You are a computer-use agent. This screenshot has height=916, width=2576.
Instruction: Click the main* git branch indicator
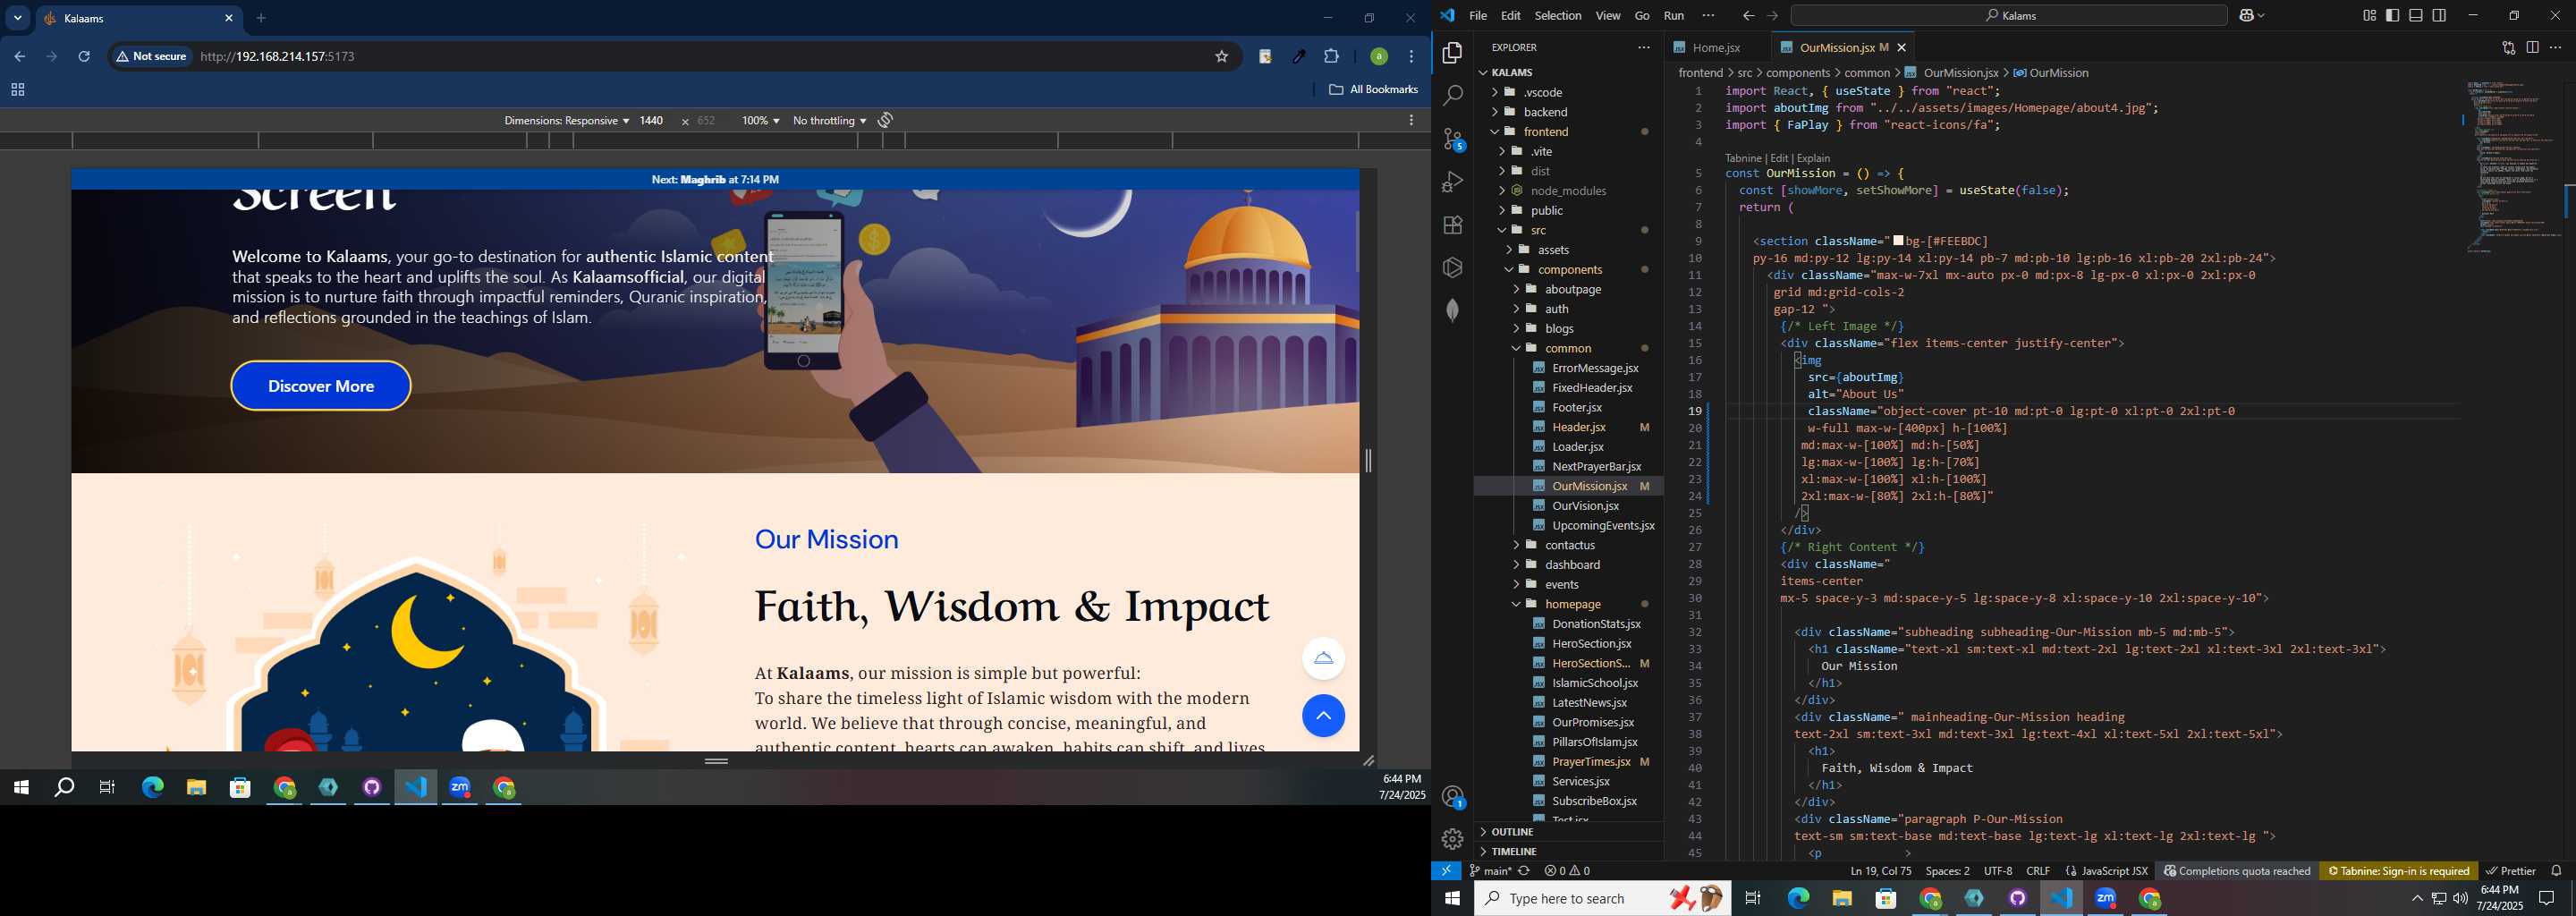point(1490,871)
